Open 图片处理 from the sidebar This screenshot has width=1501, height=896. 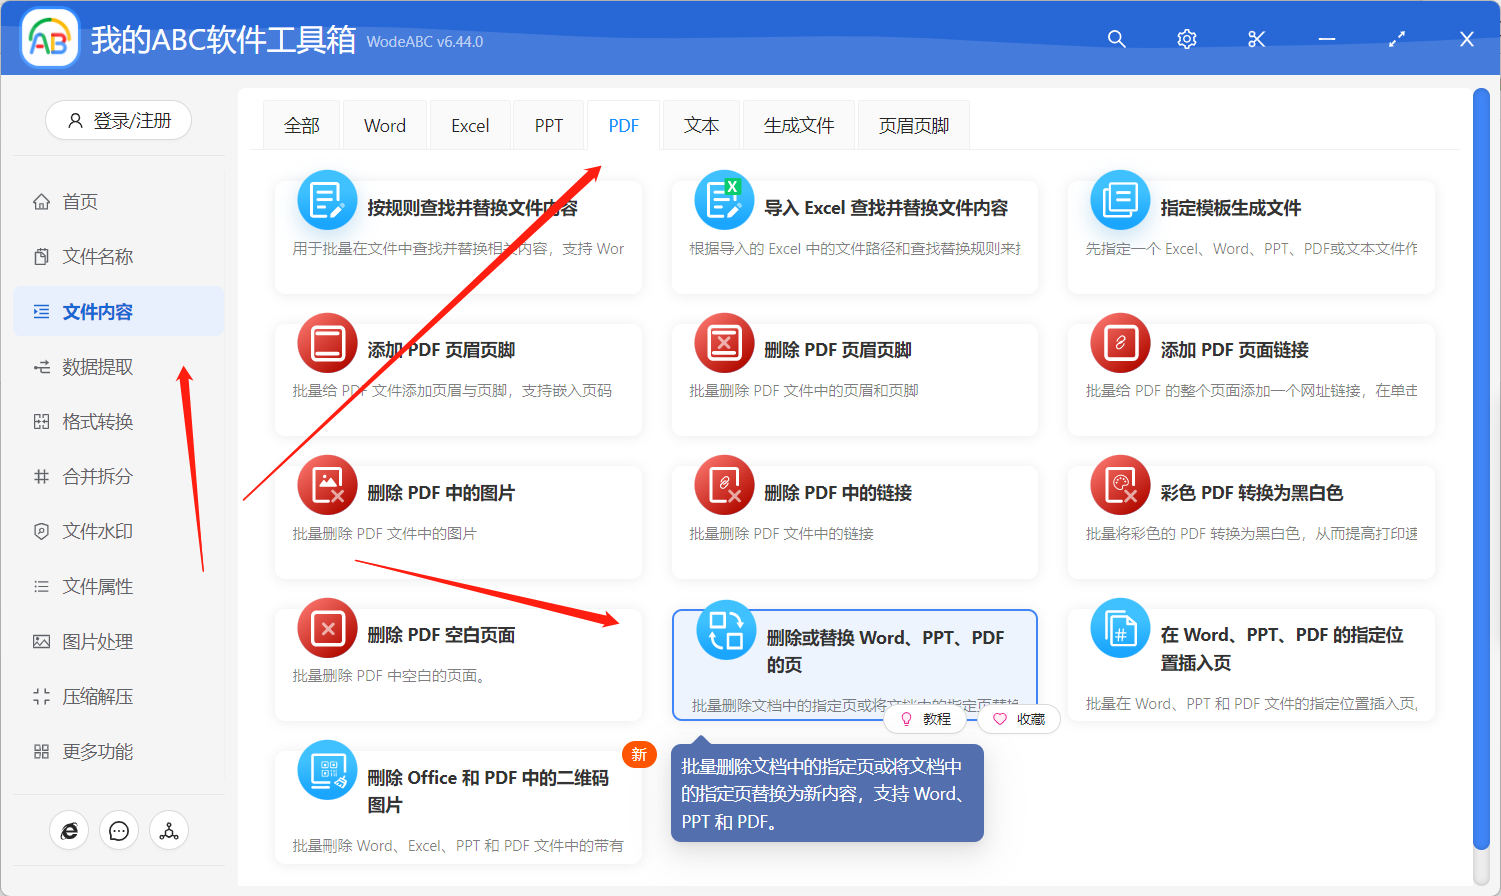coord(82,641)
